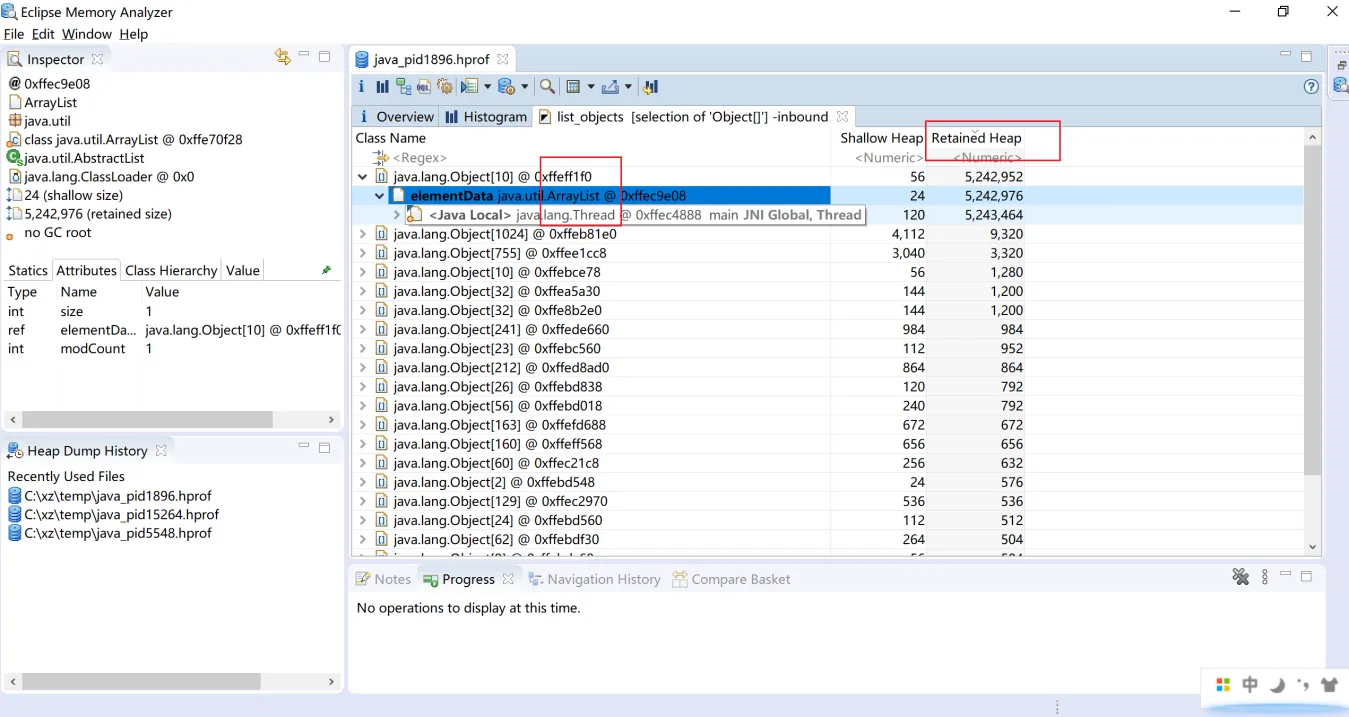Open the Thread Overview gear icon
This screenshot has width=1349, height=717.
point(445,87)
